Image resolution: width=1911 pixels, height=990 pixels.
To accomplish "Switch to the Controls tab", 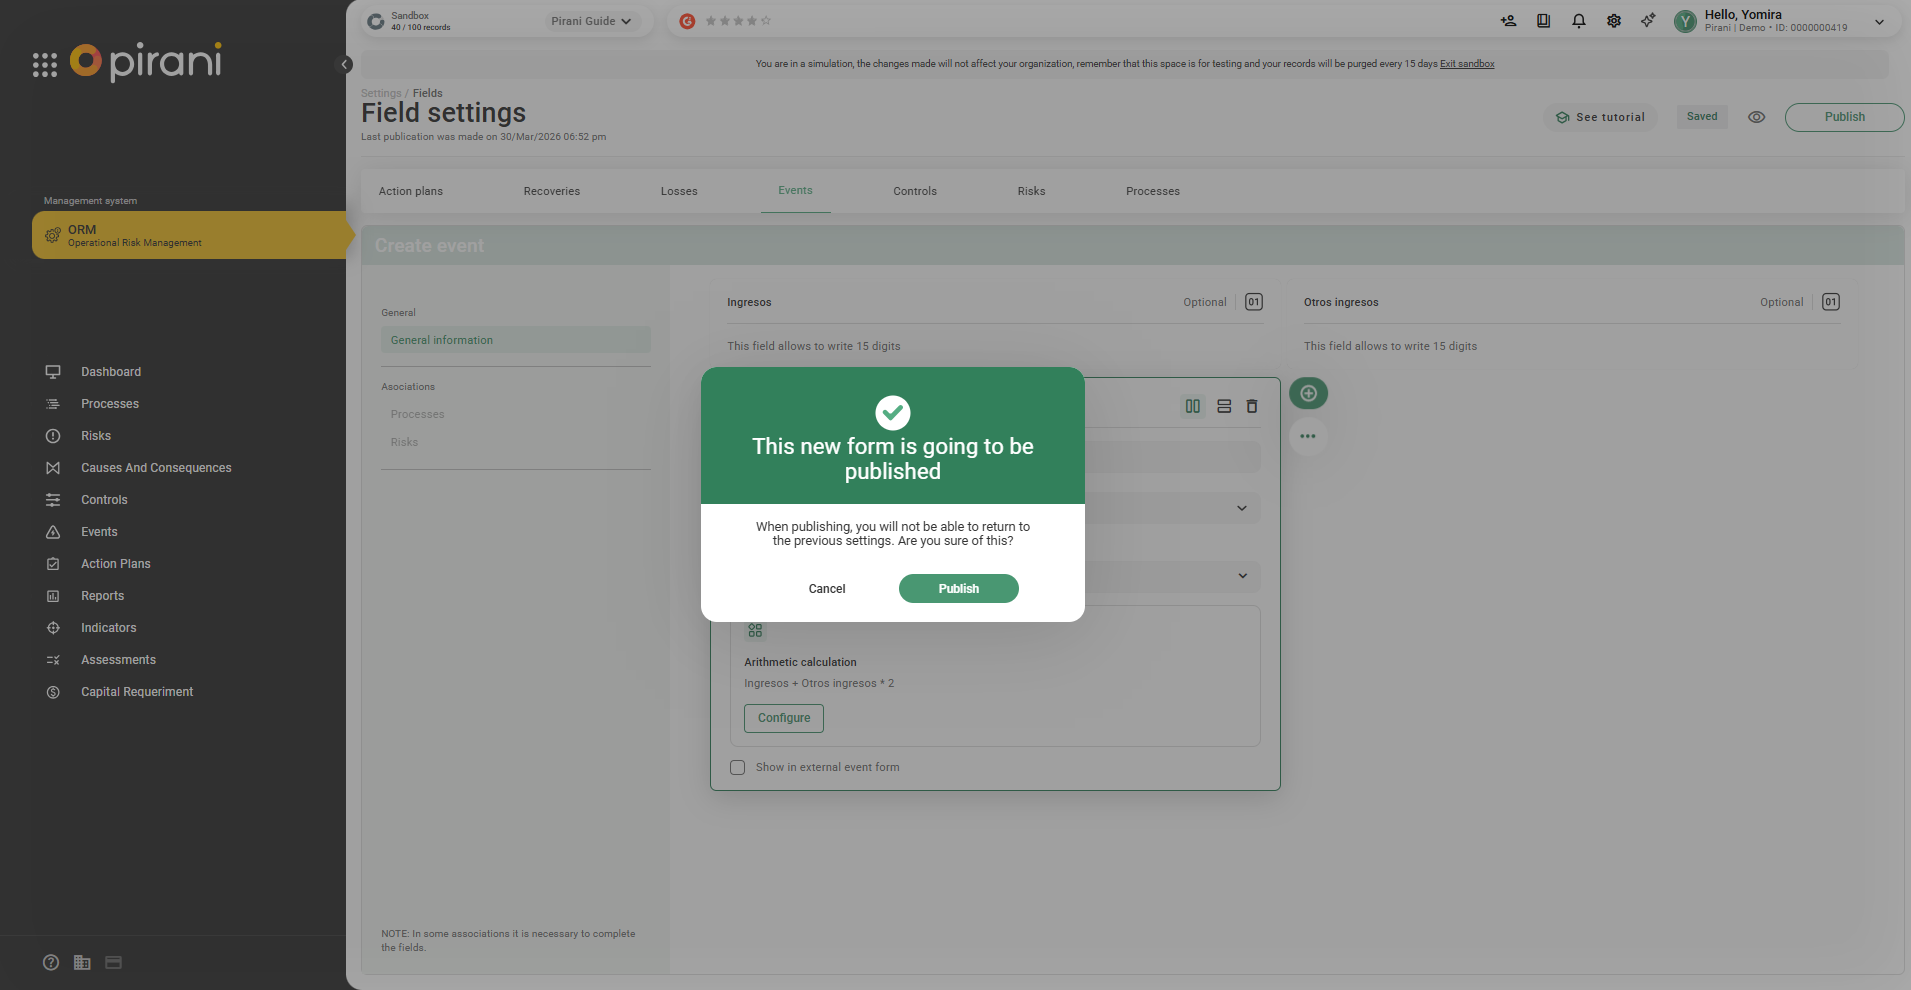I will 914,191.
